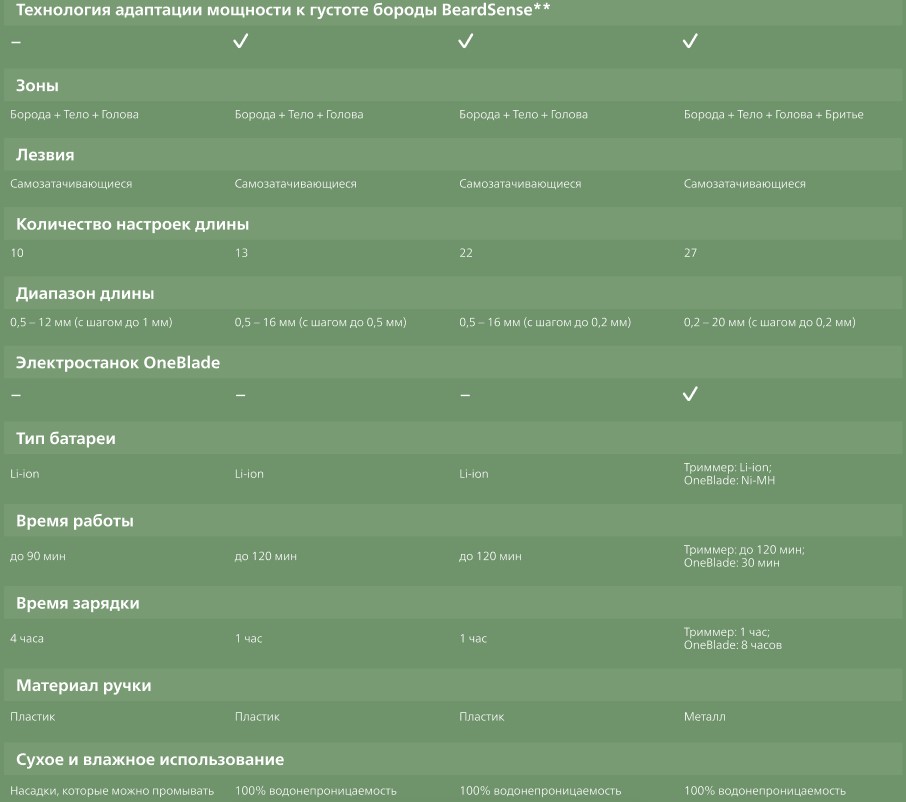906x802 pixels.
Task: Select the Лезвия section header
Action: coord(45,155)
